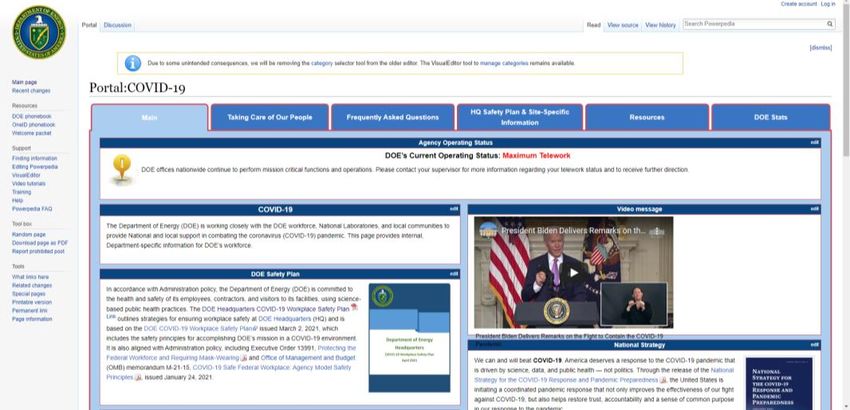Open the View history tab
Image resolution: width=850 pixels, height=410 pixels.
[660, 25]
